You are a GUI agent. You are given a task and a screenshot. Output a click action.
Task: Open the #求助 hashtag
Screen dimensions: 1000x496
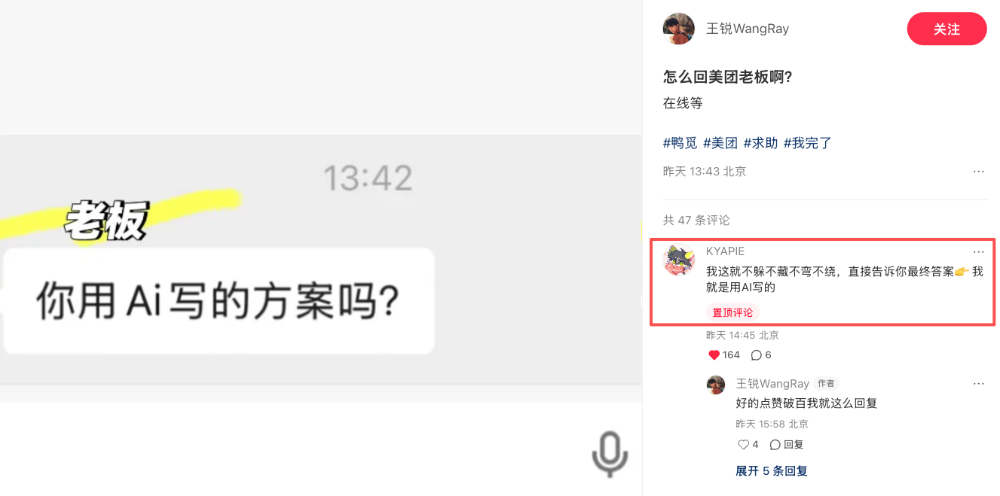pyautogui.click(x=760, y=143)
